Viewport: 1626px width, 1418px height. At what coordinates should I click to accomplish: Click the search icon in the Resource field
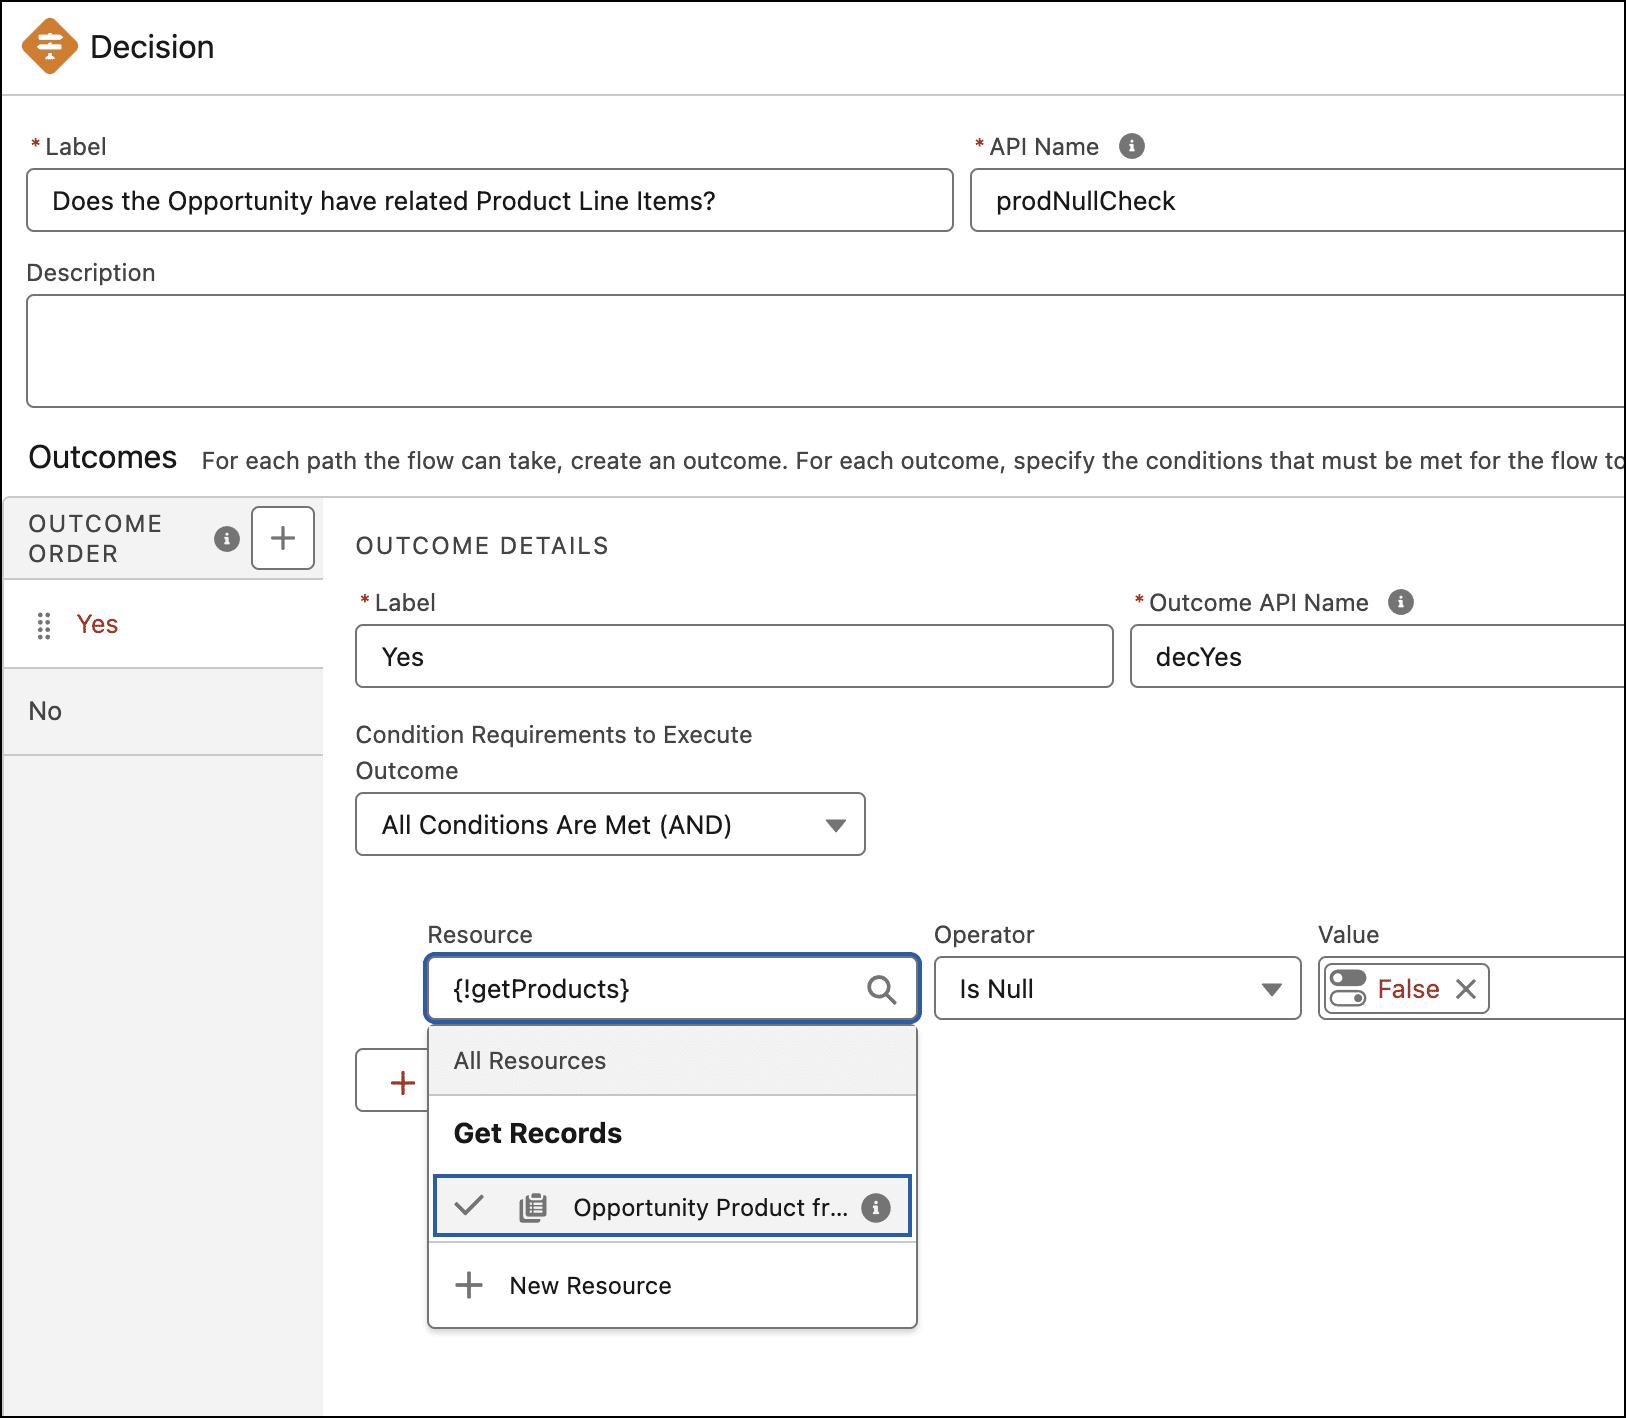[881, 989]
